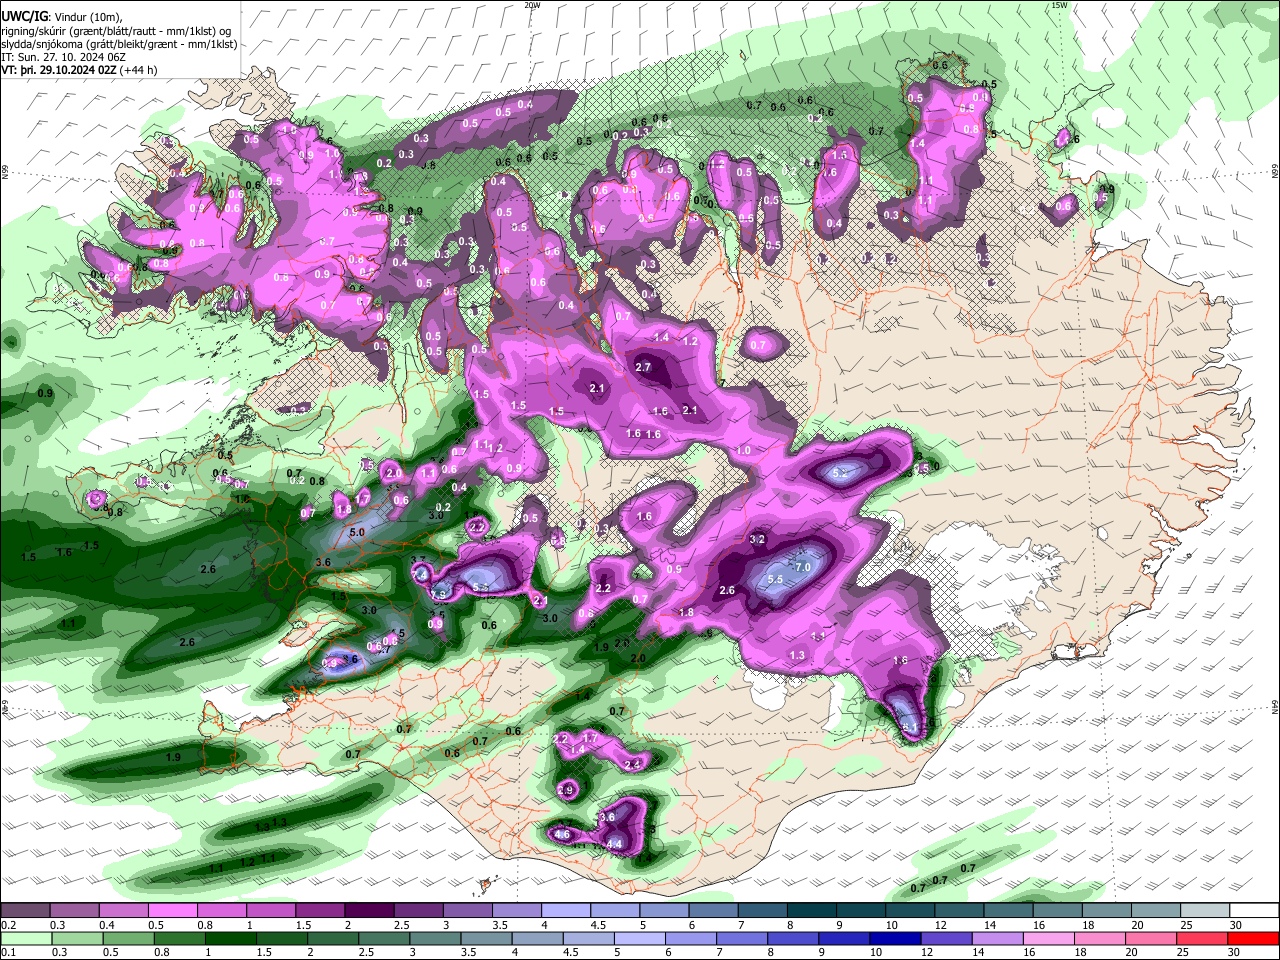Select the bright pink snow scale swatch labeled 0.5

(x=172, y=911)
